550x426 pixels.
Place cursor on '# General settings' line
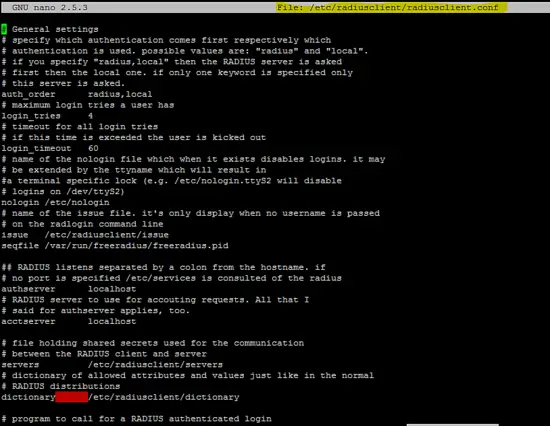click(50, 29)
